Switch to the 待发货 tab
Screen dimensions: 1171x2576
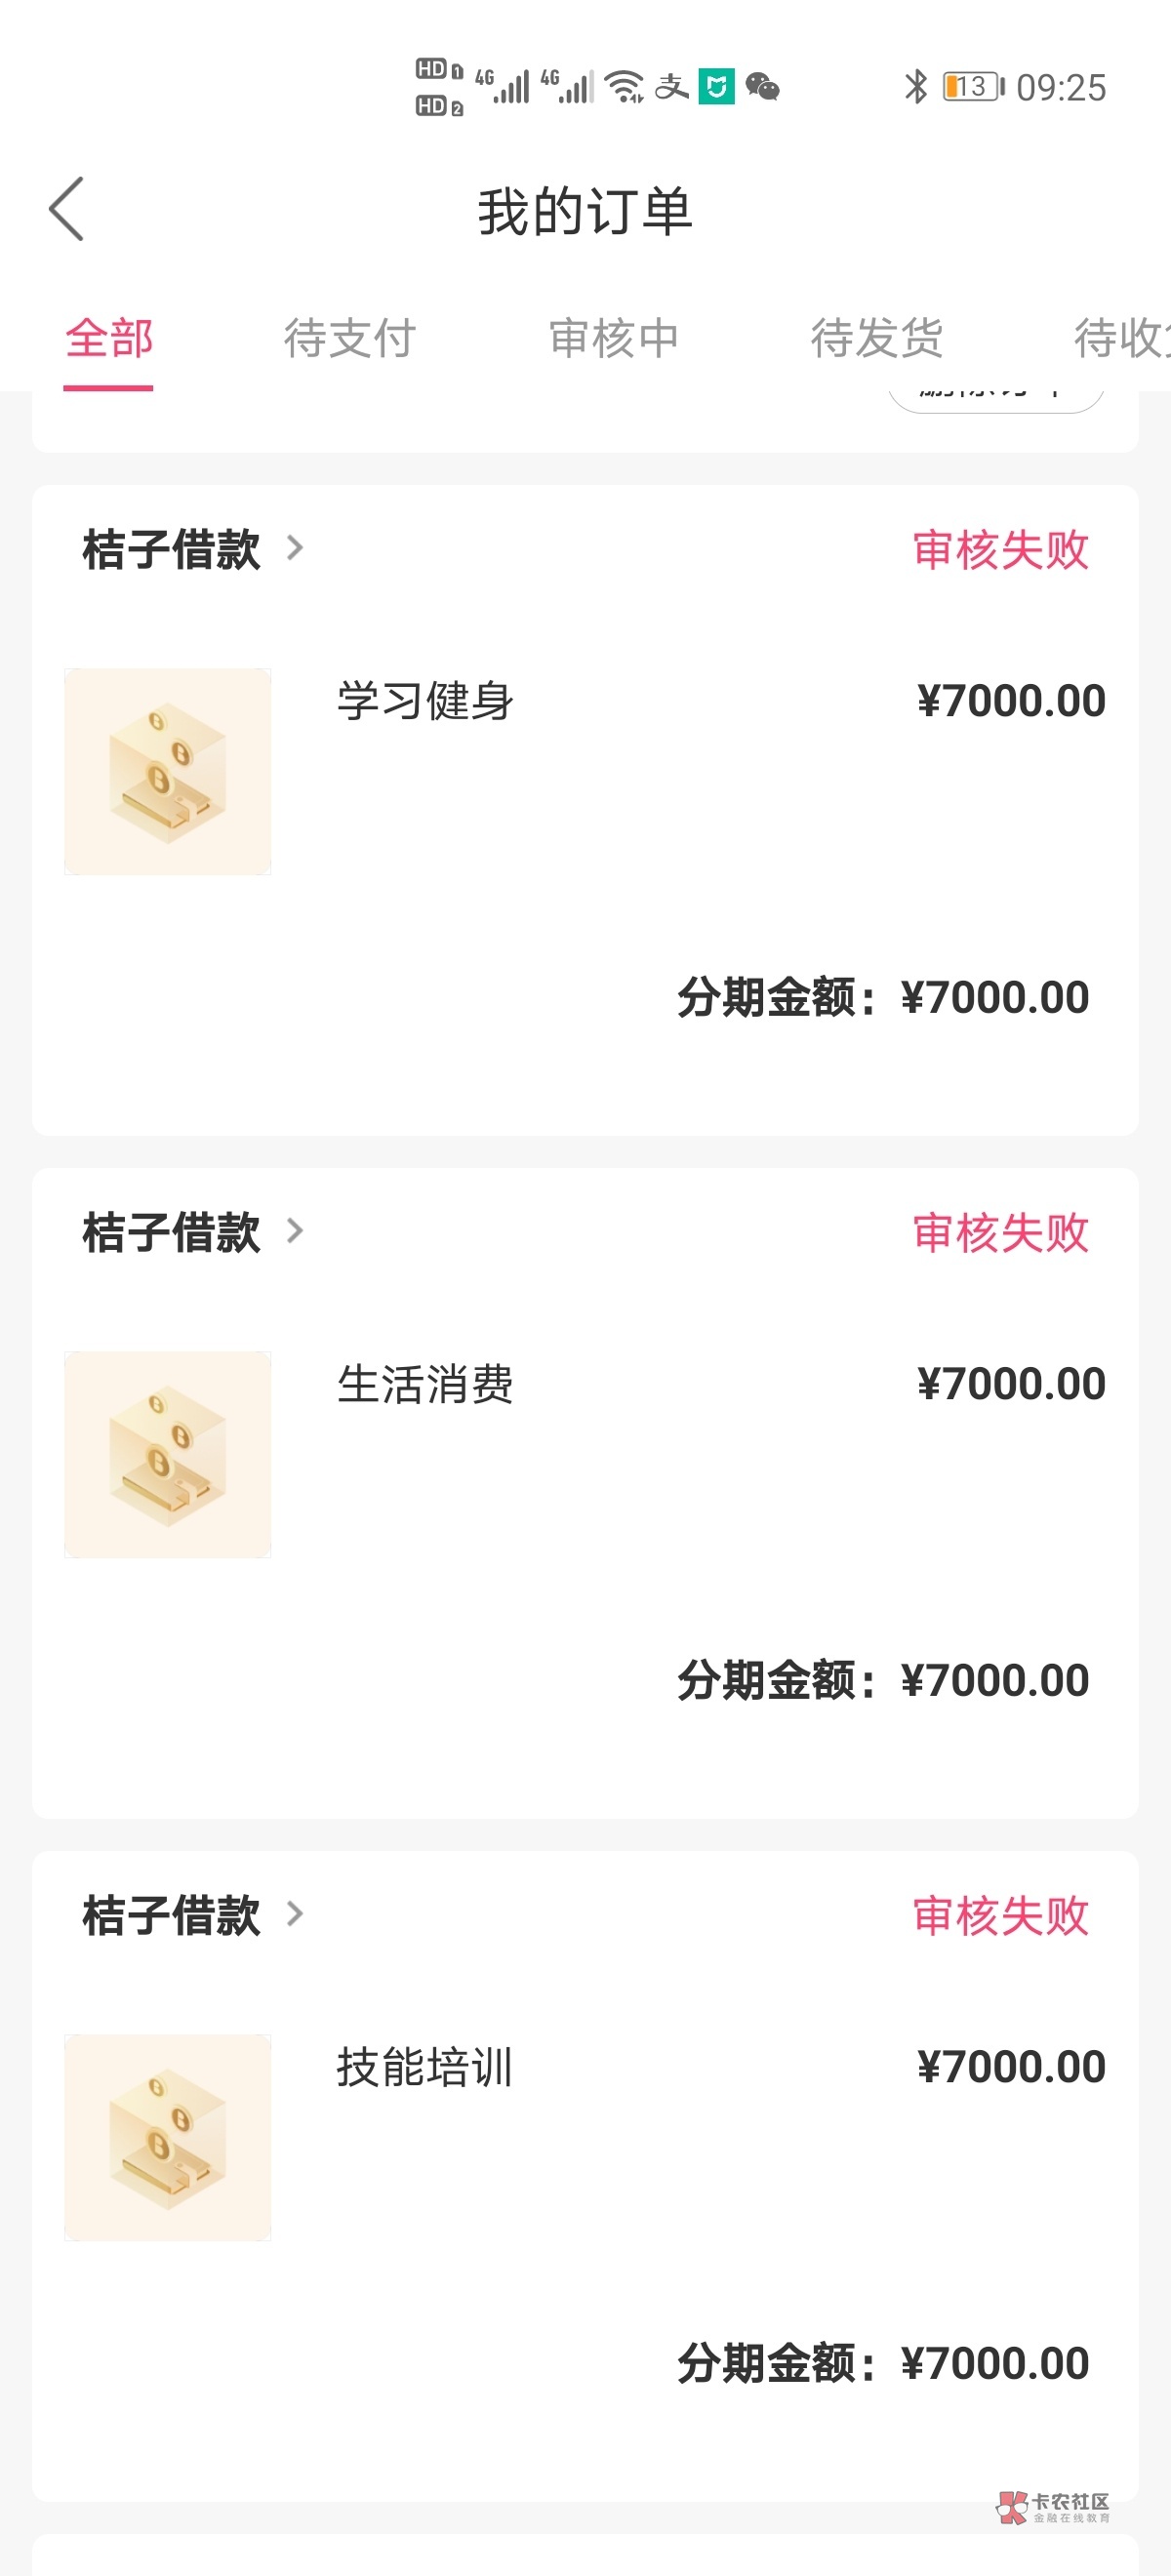coord(877,338)
